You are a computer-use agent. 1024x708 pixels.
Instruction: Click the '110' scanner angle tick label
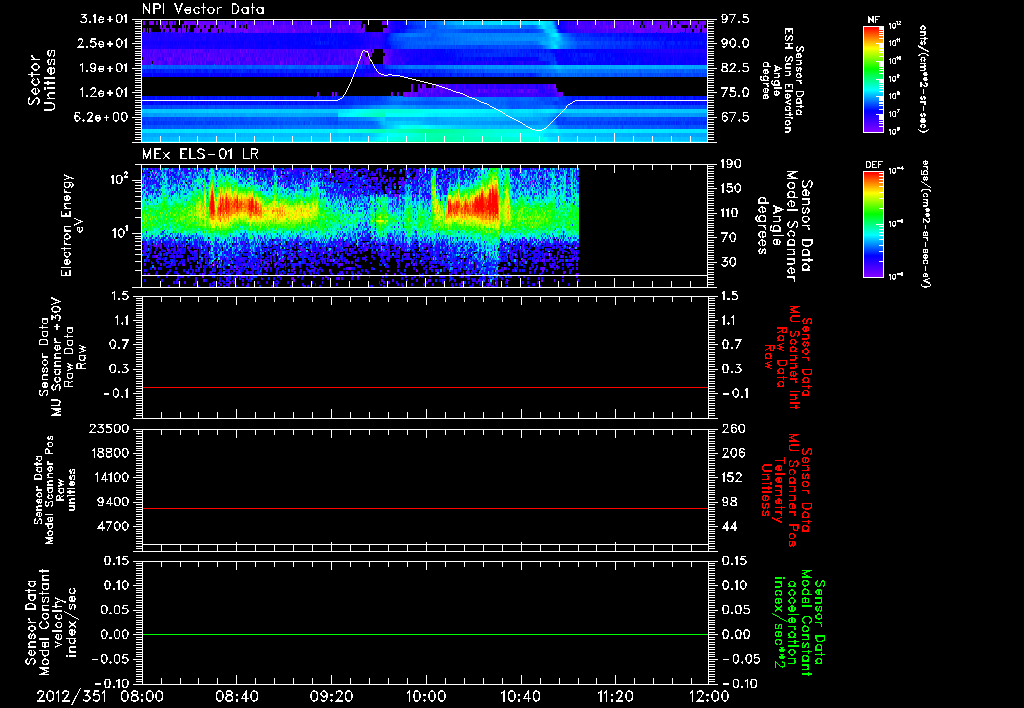tap(732, 213)
